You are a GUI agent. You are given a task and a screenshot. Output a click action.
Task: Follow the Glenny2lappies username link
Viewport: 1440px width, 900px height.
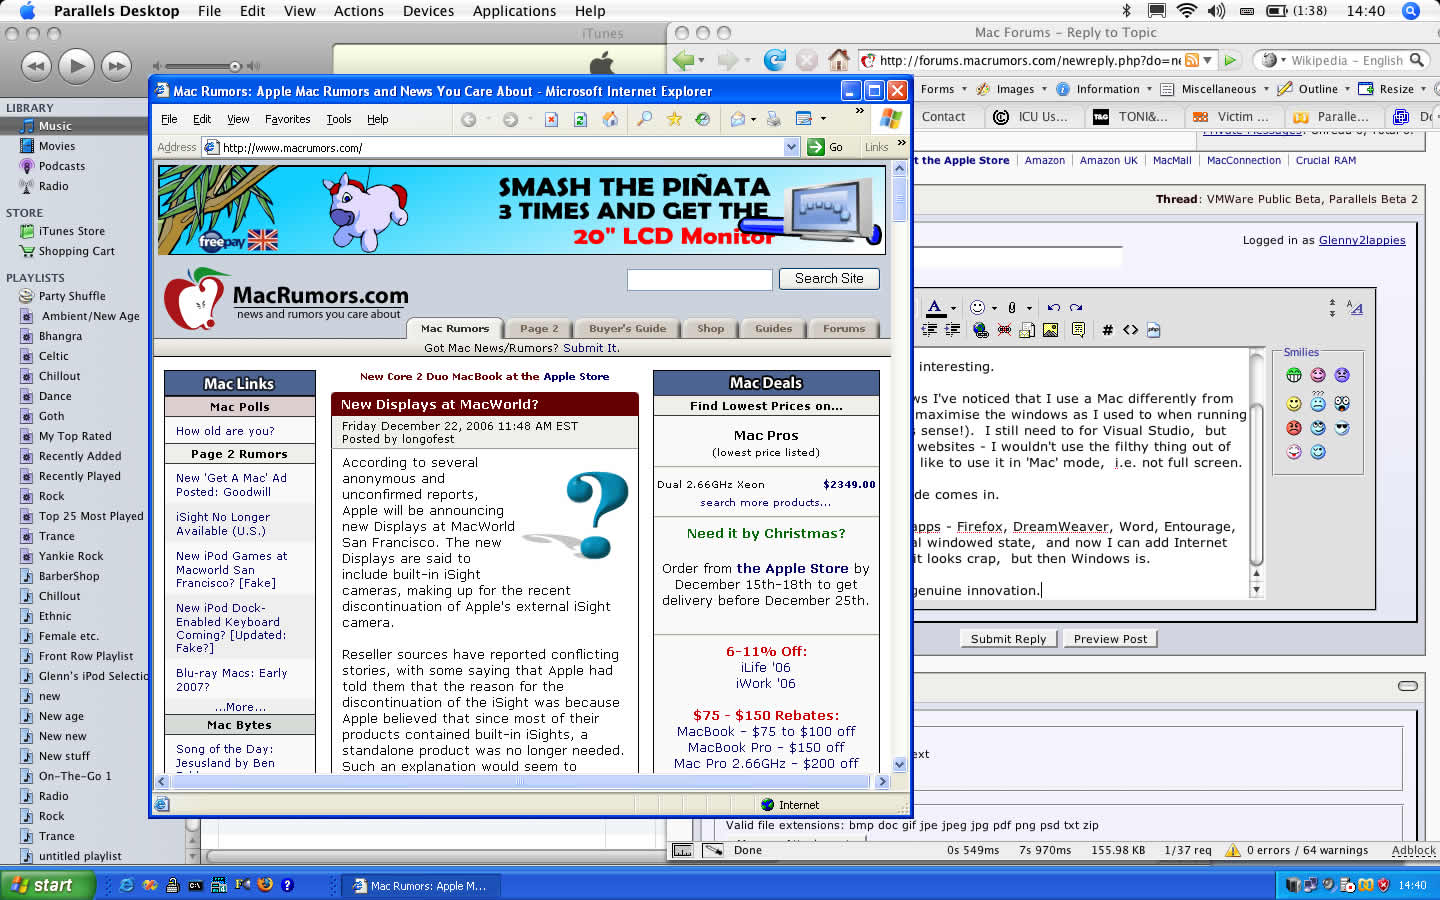(x=1362, y=240)
